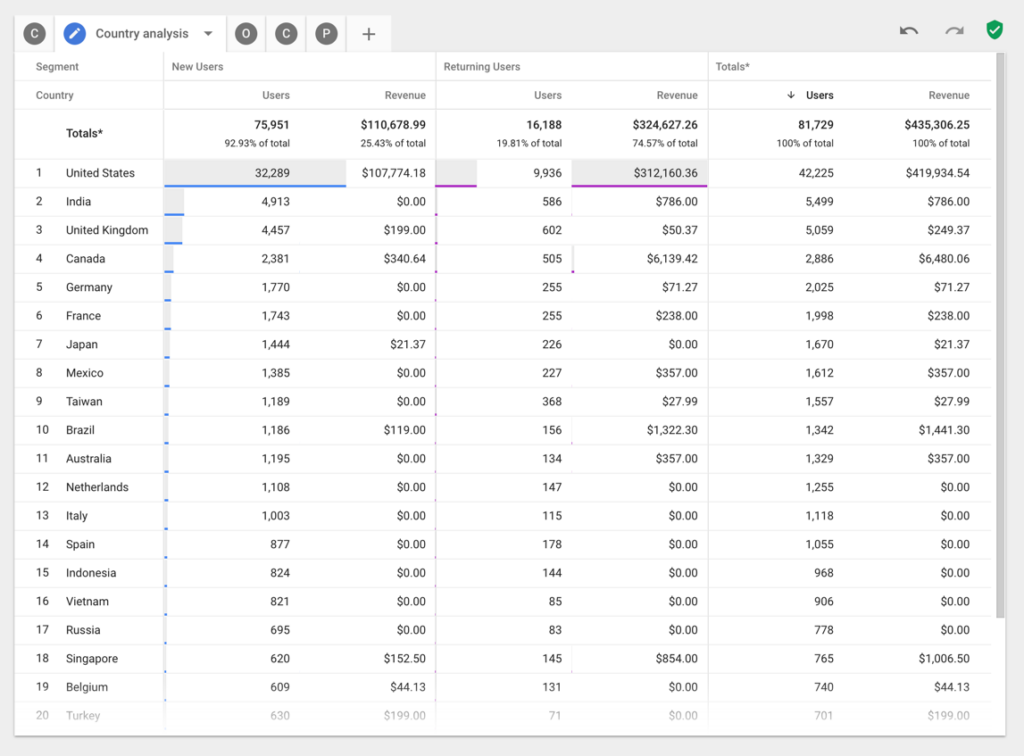Switch to the P circle tab
1024x756 pixels.
326,34
